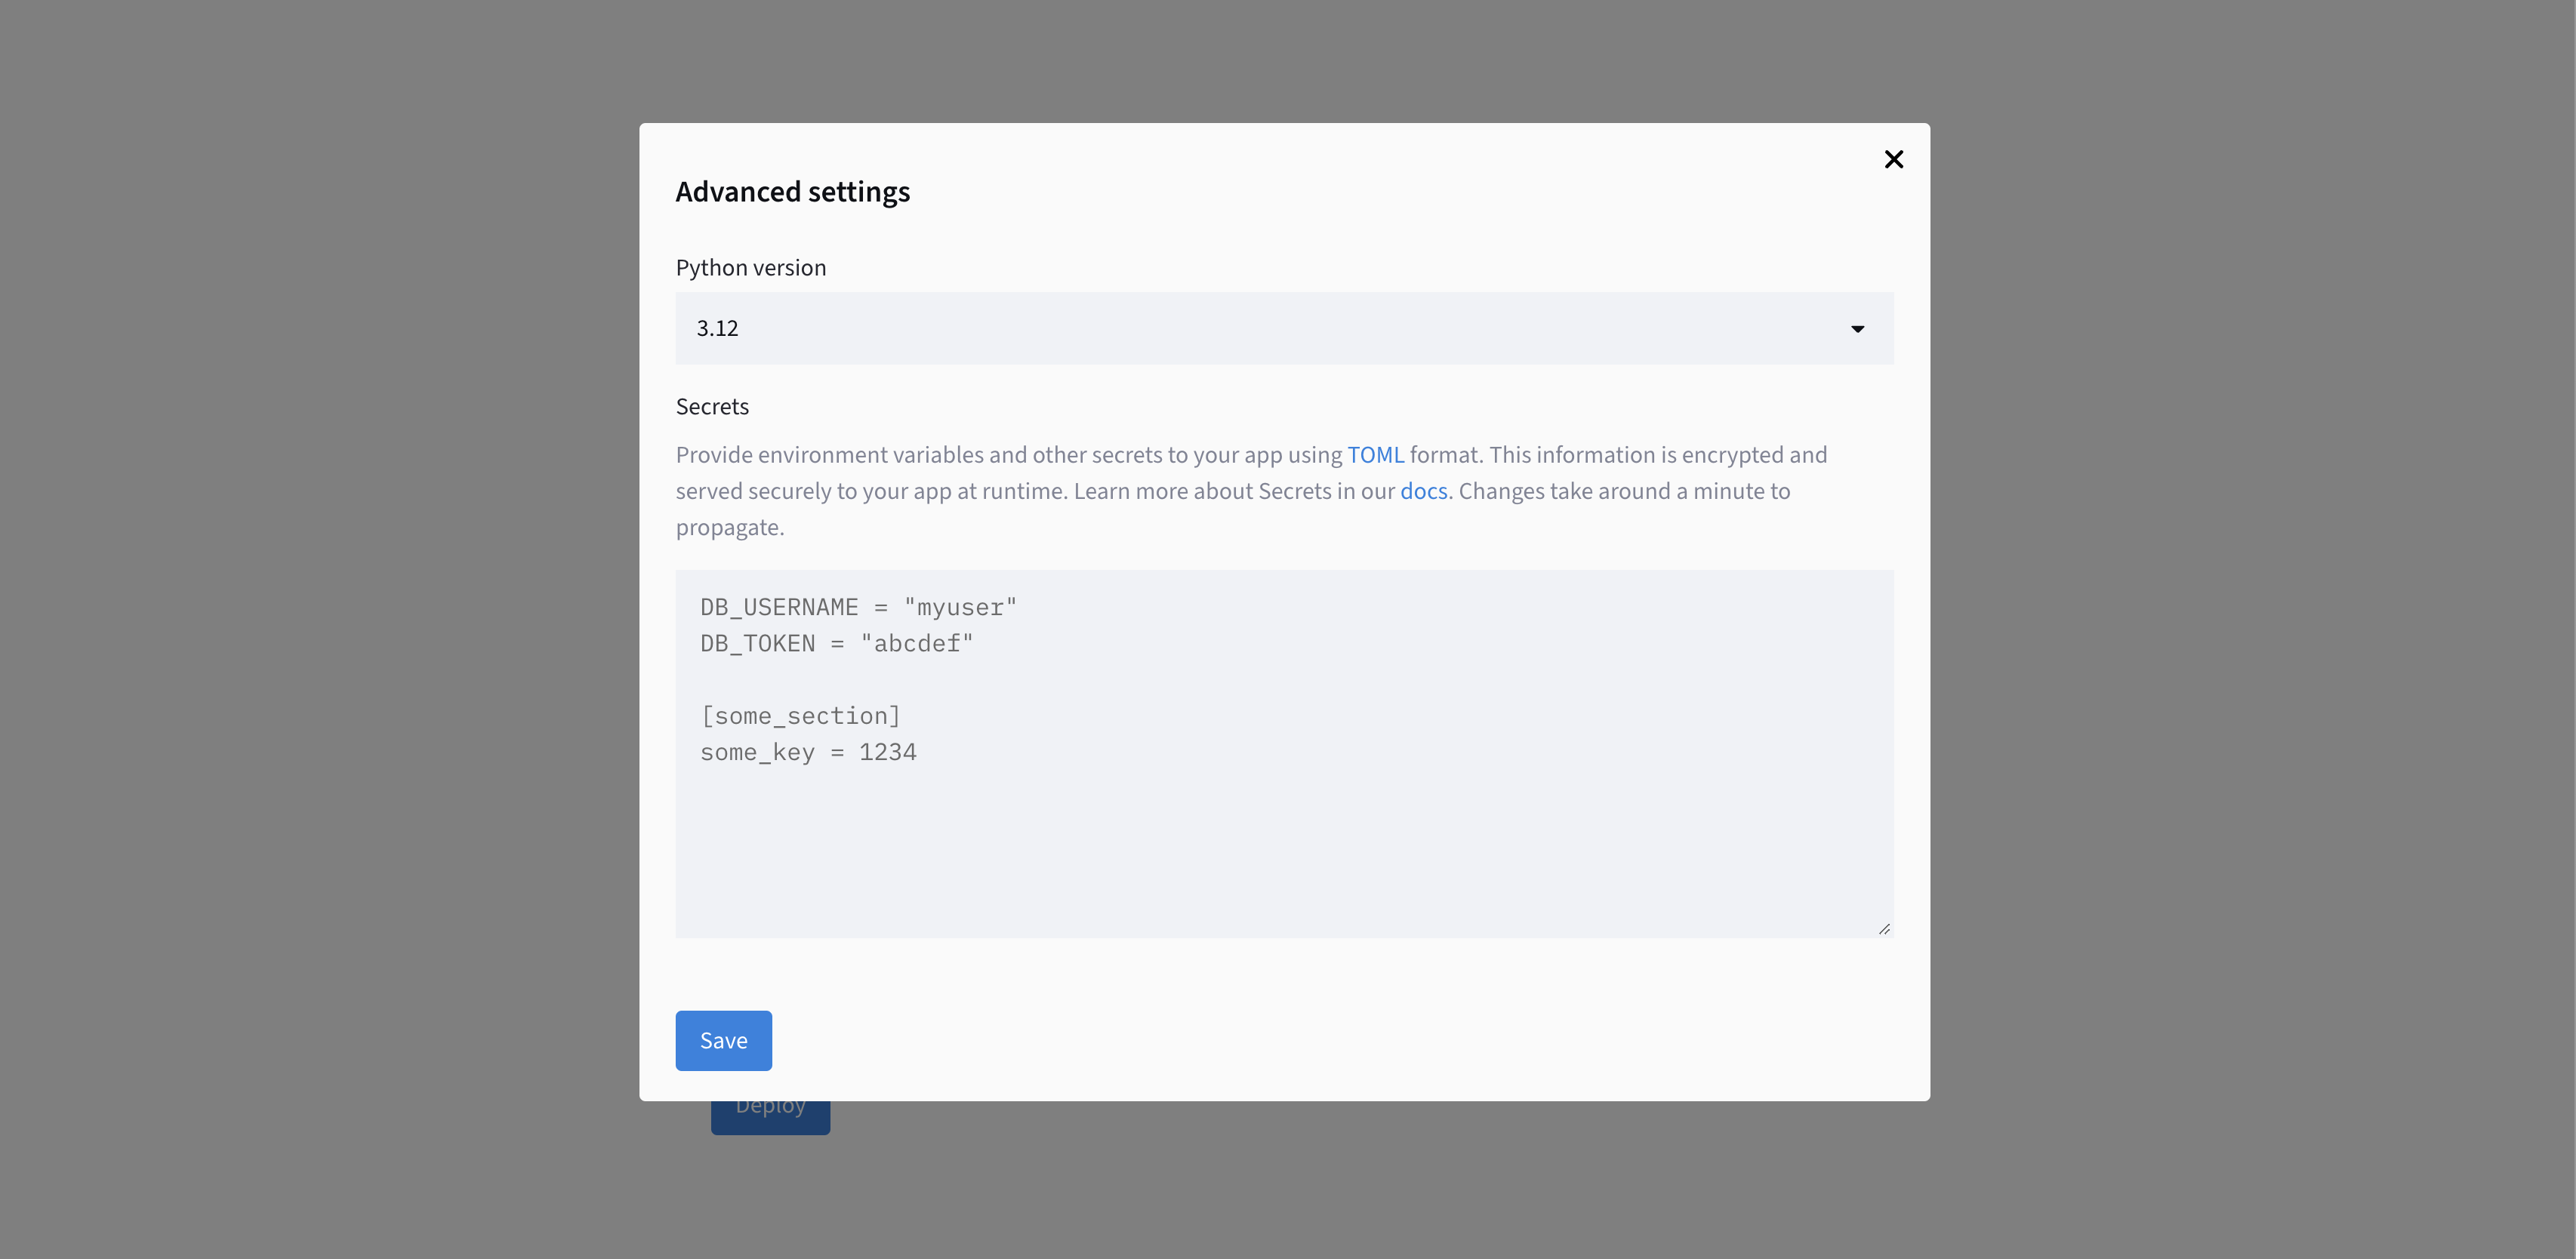Click the 1234 value in secrets
The height and width of the screenshot is (1259, 2576).
click(x=887, y=753)
